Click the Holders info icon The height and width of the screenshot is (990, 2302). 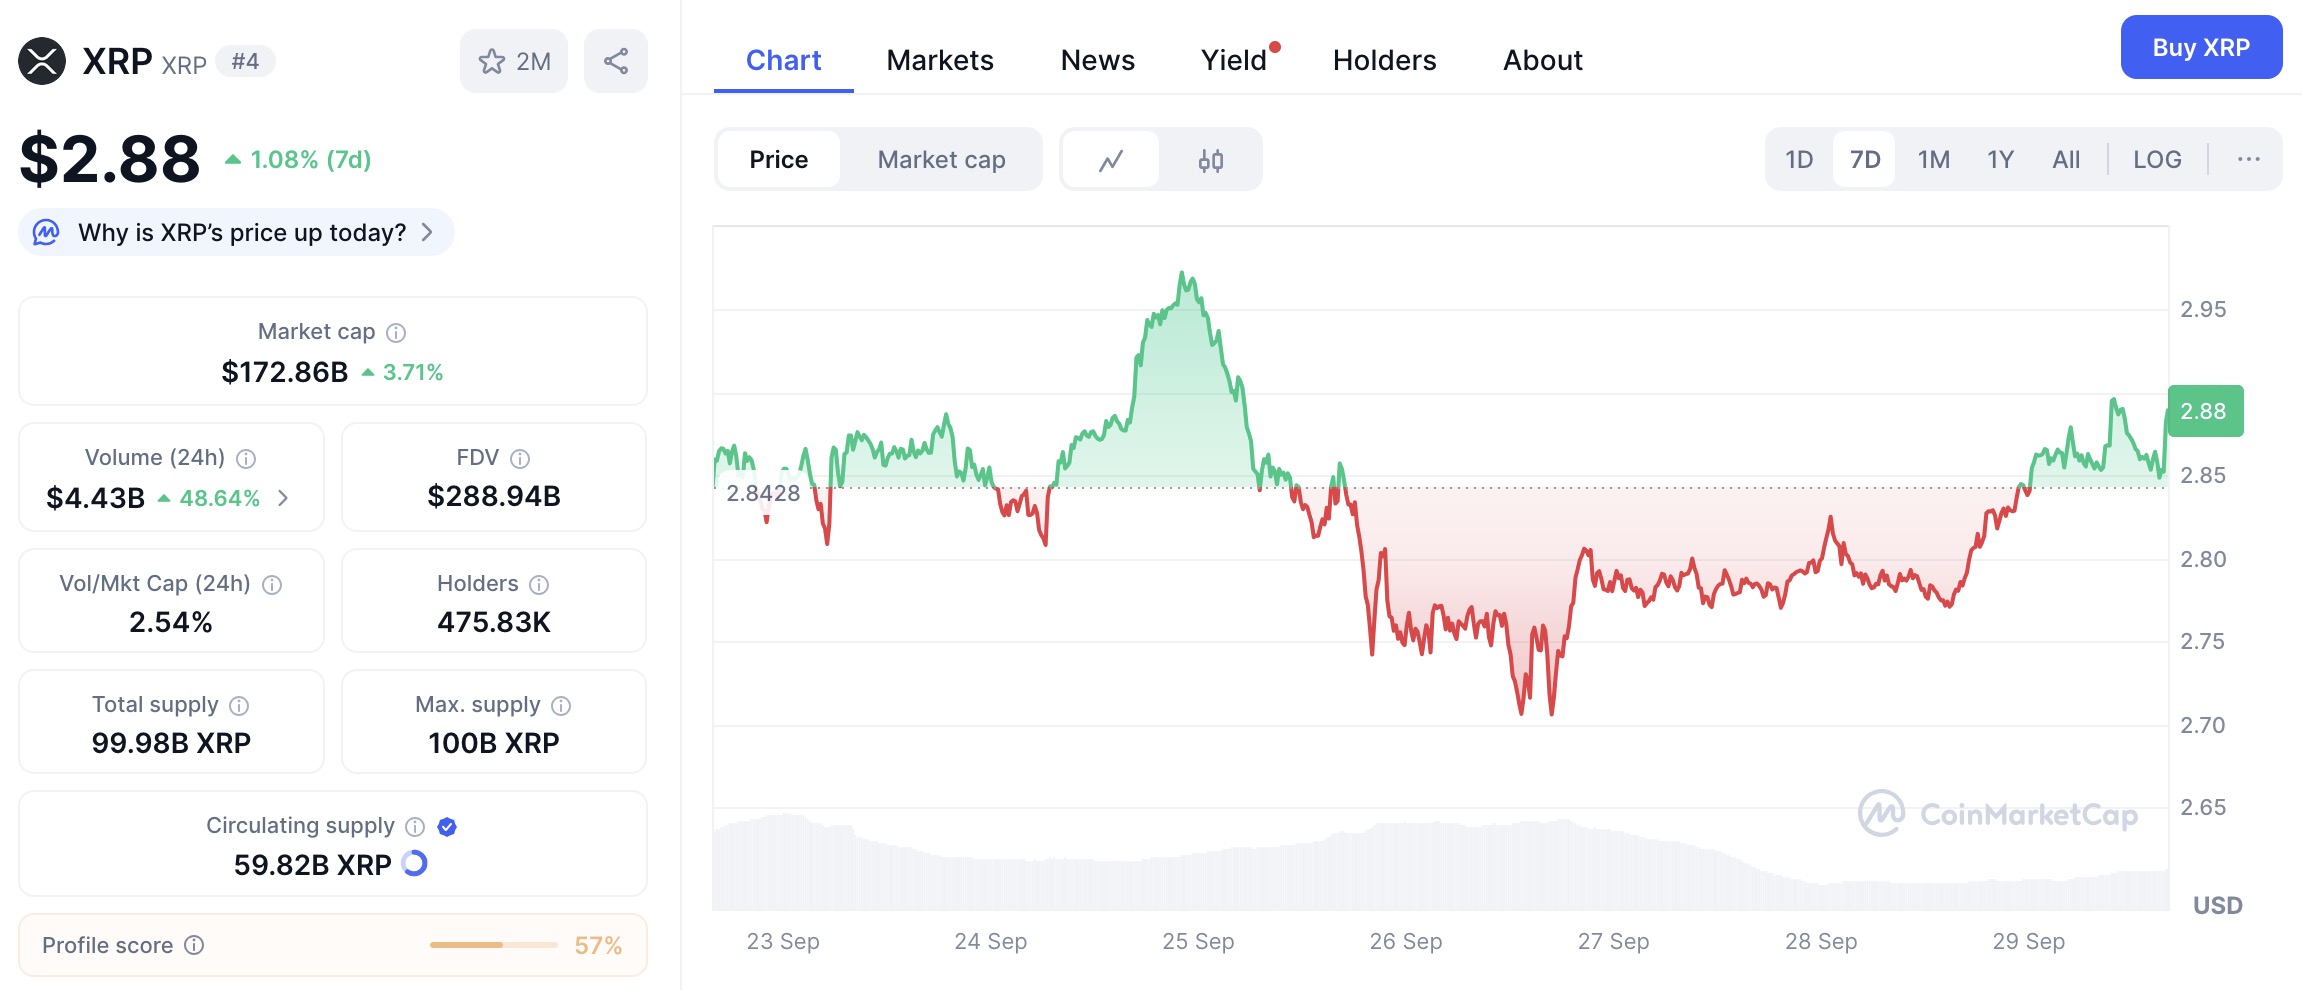(x=539, y=585)
